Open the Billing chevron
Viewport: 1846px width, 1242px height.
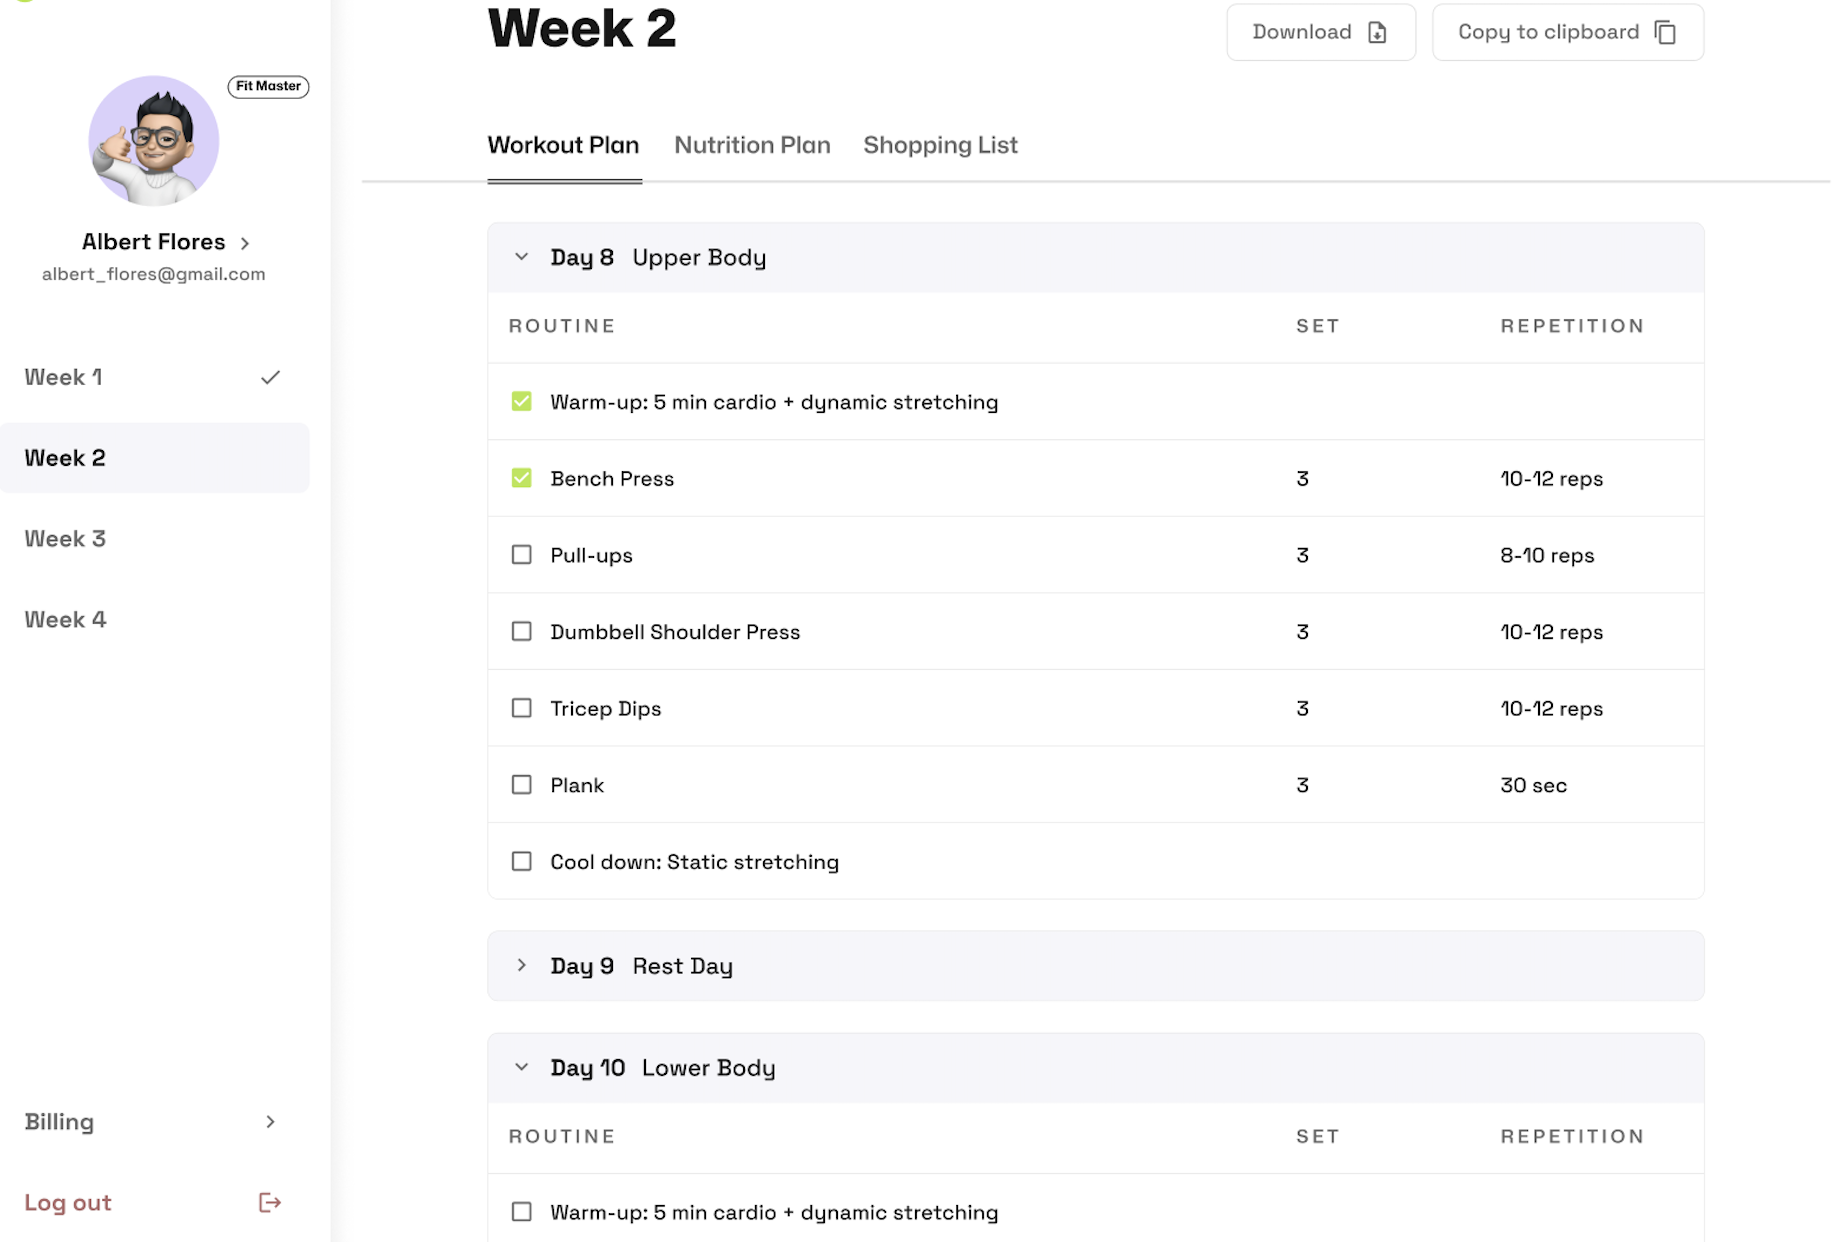point(270,1121)
